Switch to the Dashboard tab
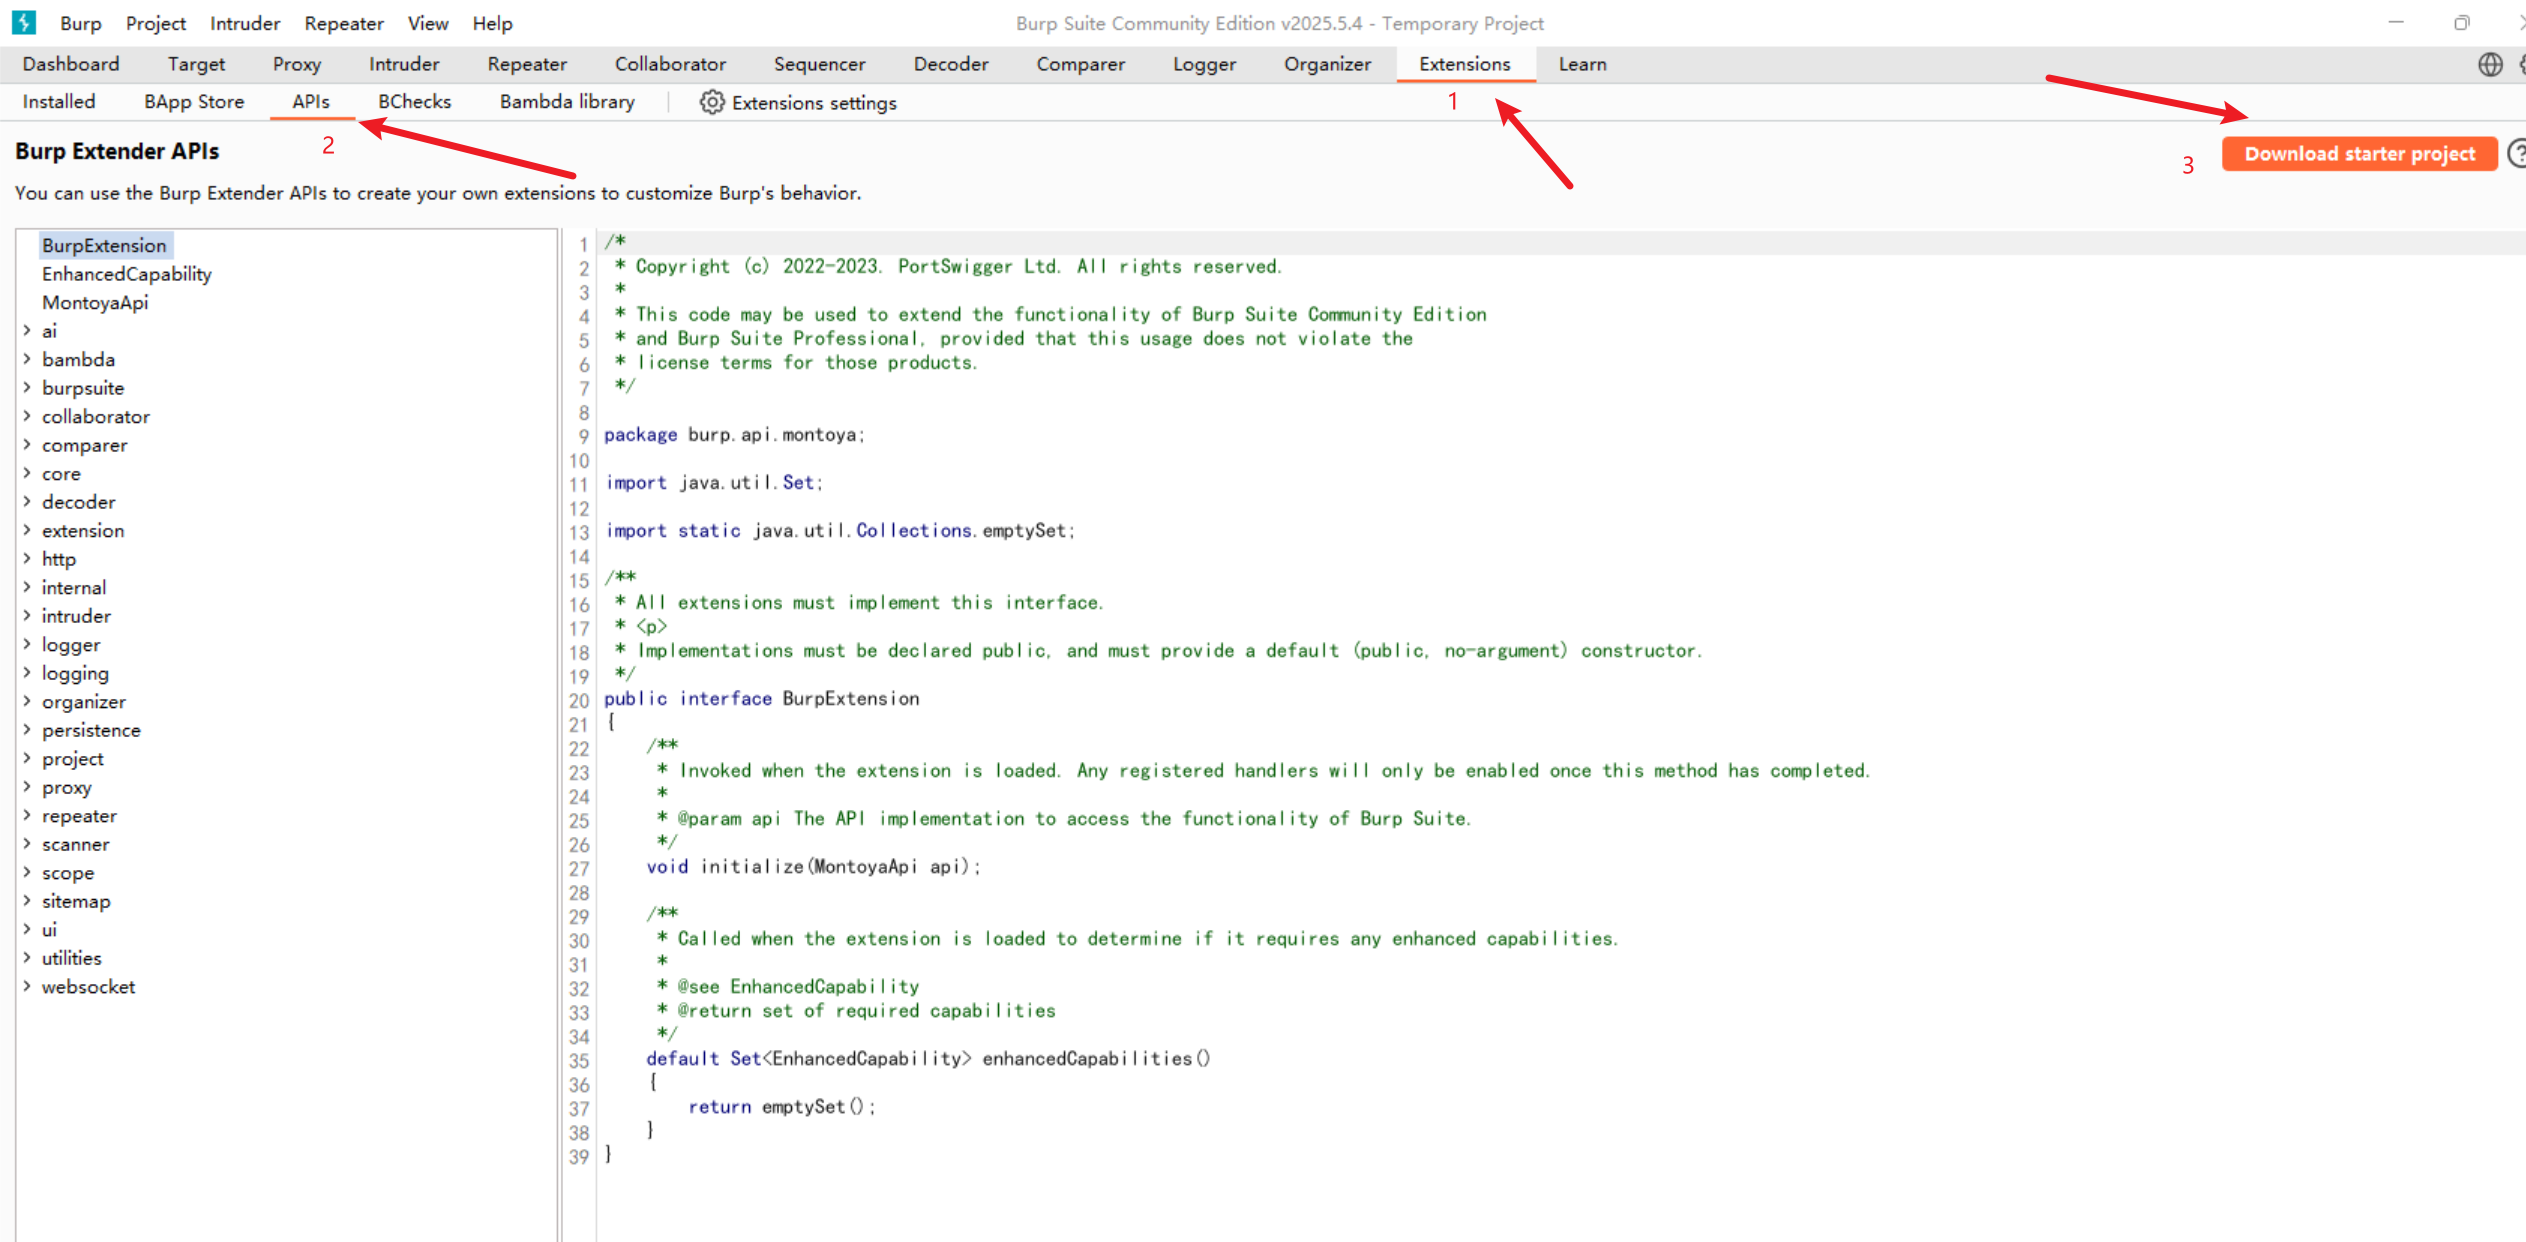Screen dimensions: 2526x1242 point(71,64)
